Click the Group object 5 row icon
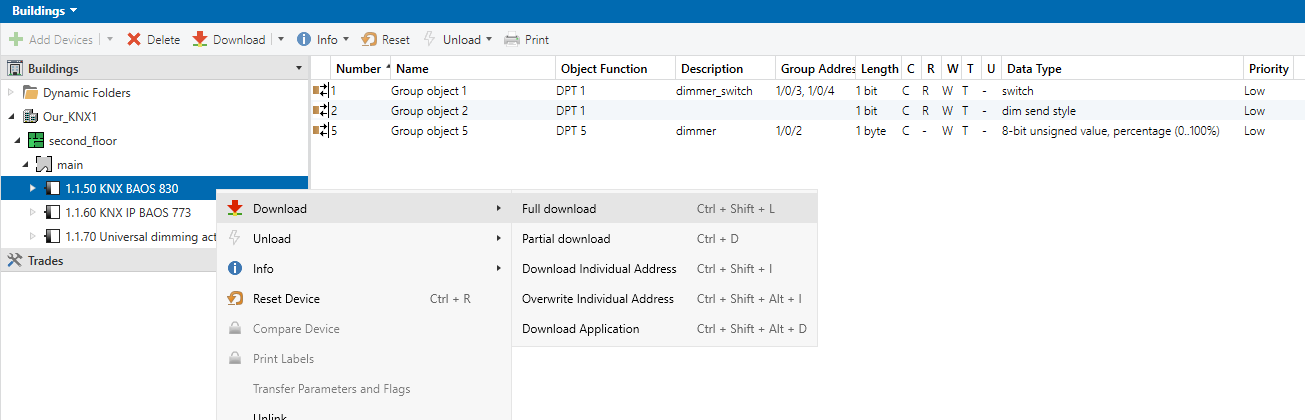The height and width of the screenshot is (420, 1305). [x=321, y=131]
